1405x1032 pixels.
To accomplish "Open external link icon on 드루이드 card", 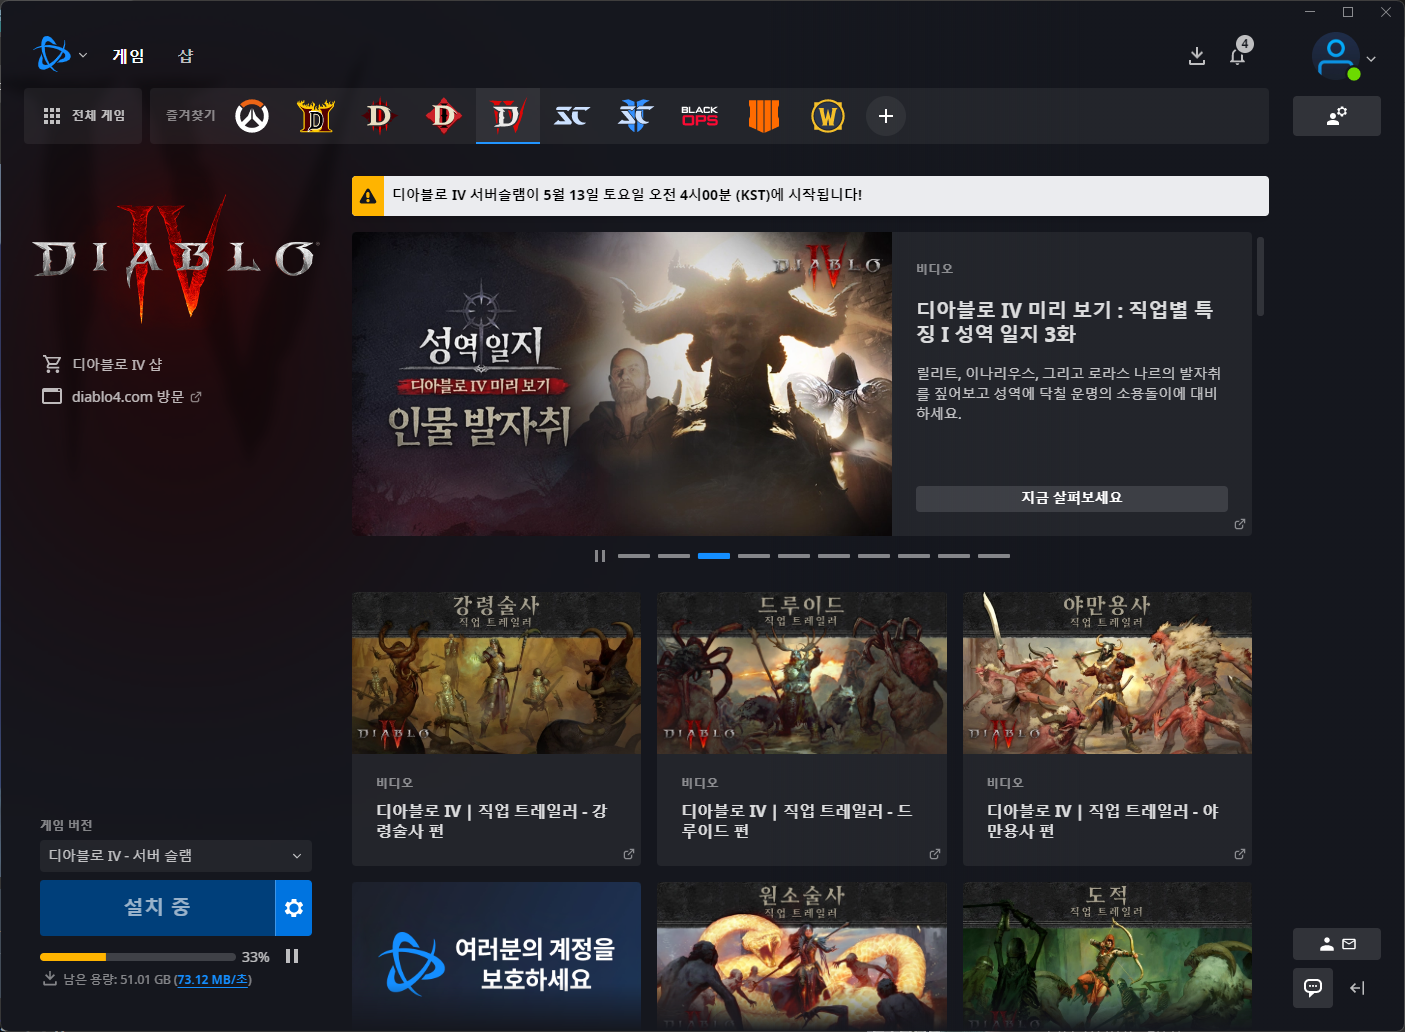I will click(935, 854).
